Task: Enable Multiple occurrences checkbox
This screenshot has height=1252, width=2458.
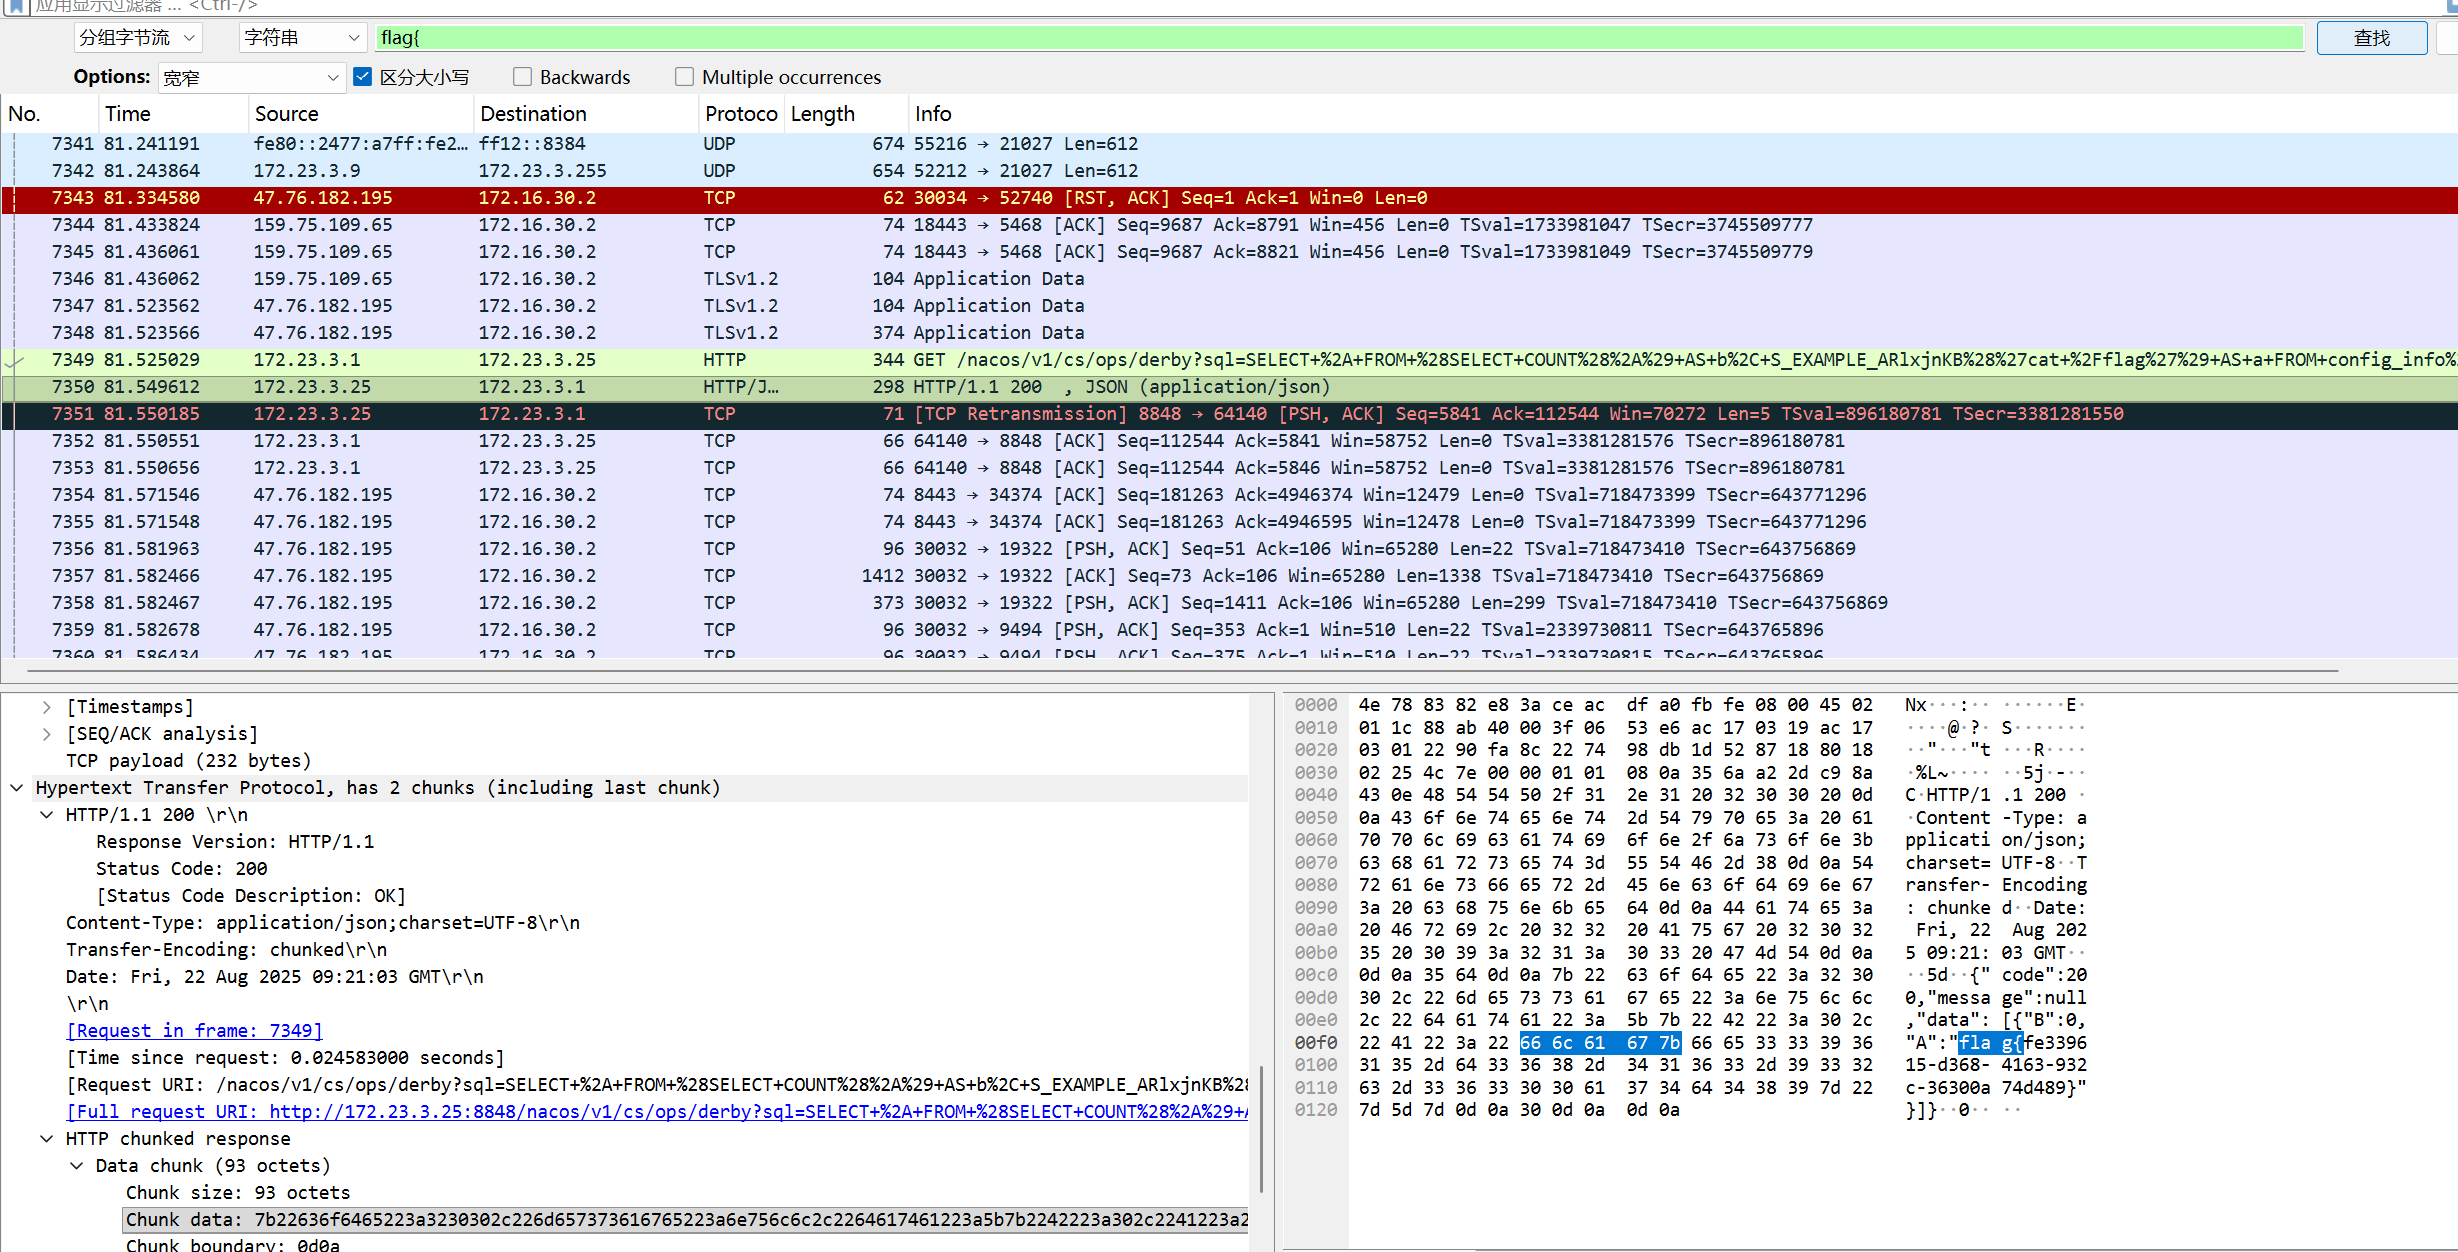Action: (684, 77)
